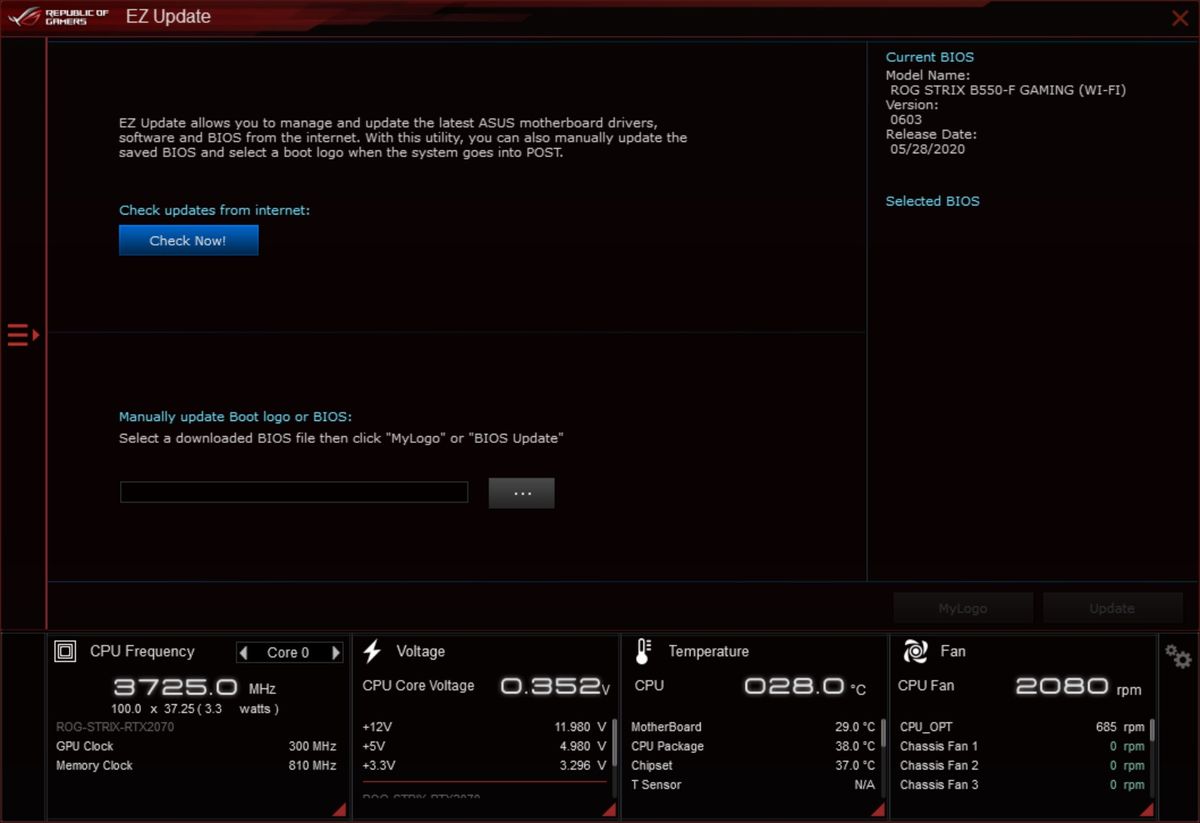Screen dimensions: 1200x823
Task: Select next core with right arrow
Action: click(335, 653)
